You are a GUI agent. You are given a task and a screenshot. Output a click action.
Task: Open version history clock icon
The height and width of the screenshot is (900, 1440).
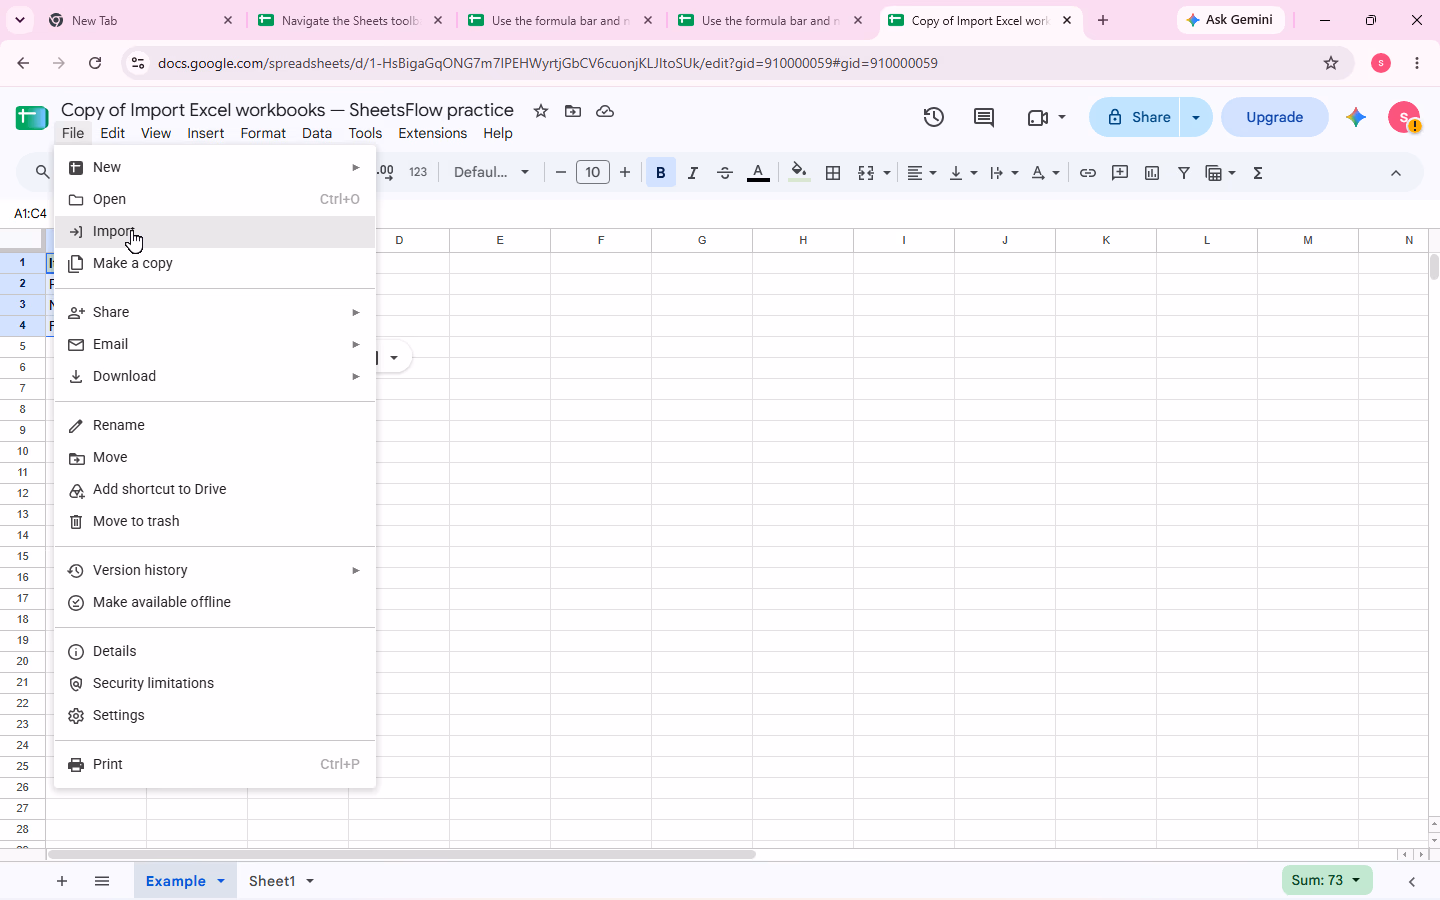coord(933,117)
